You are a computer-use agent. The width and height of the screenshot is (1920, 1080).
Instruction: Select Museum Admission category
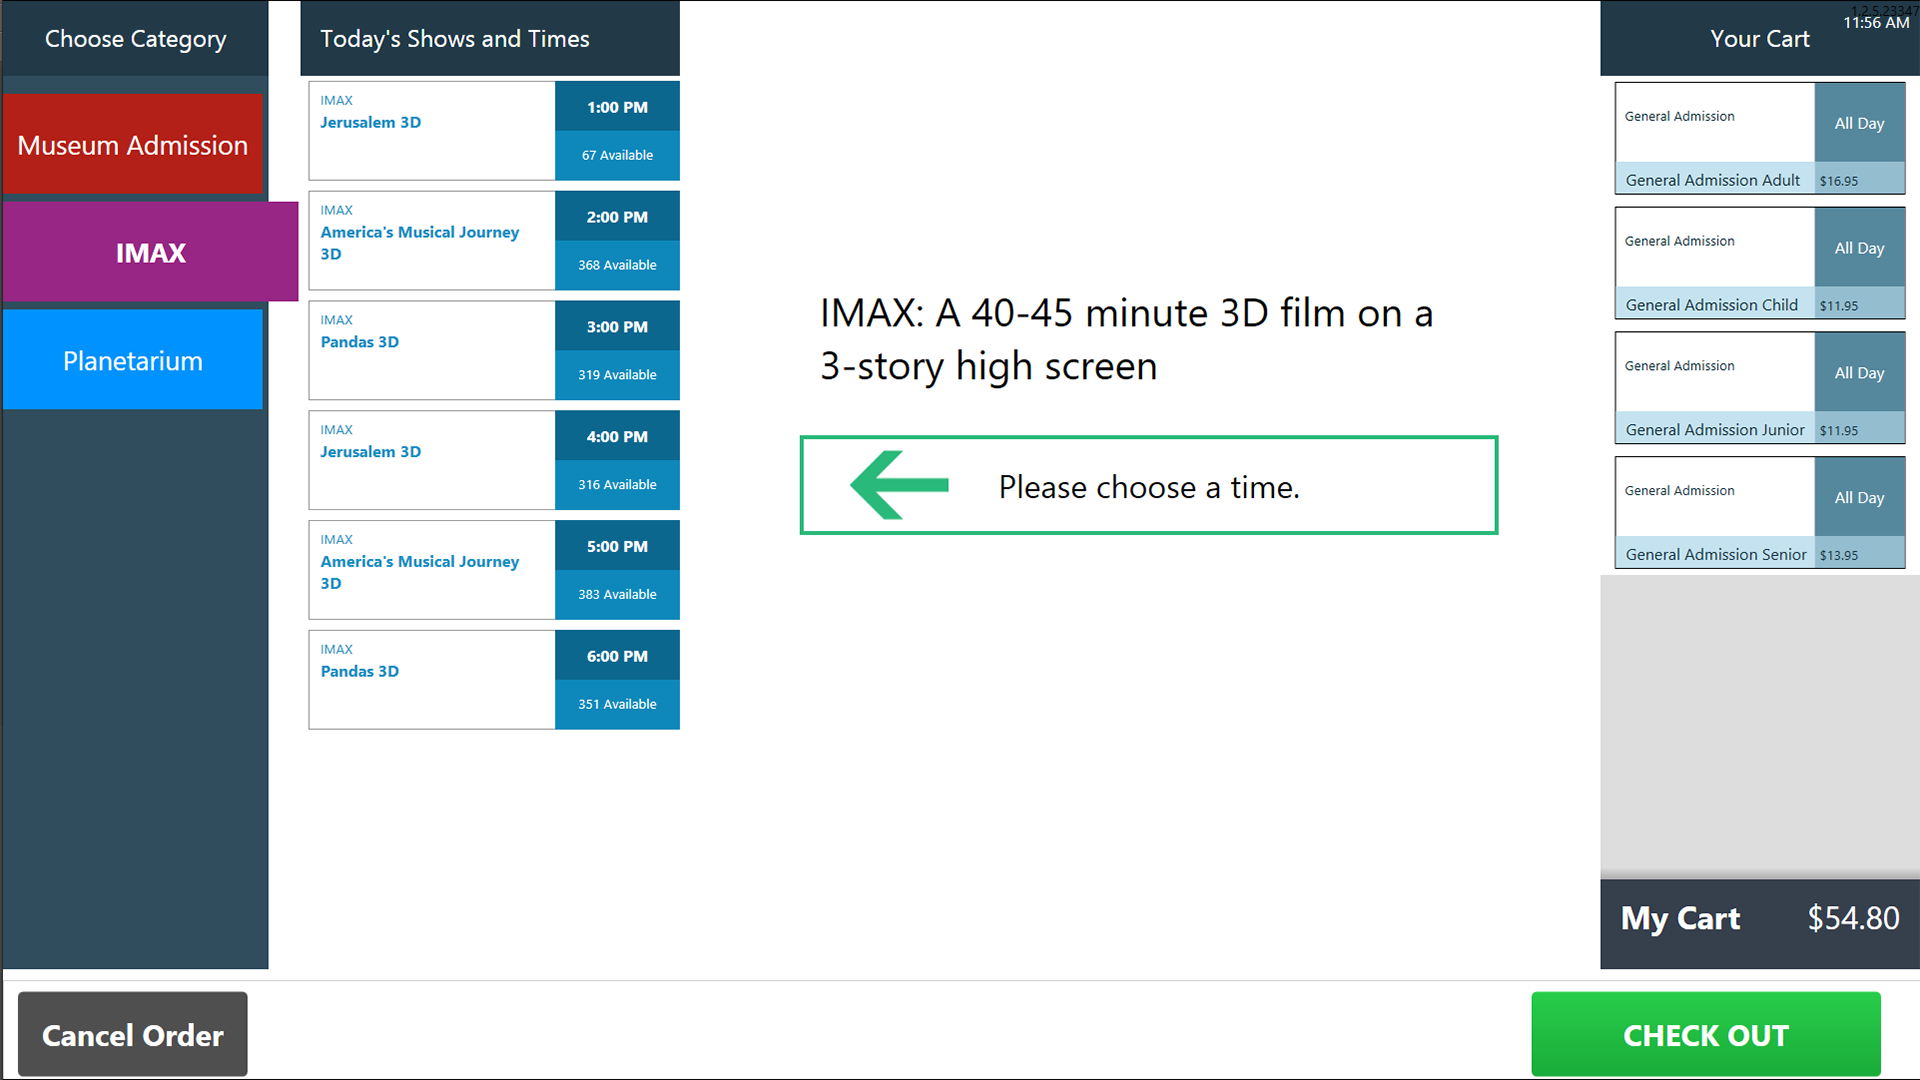click(x=133, y=146)
